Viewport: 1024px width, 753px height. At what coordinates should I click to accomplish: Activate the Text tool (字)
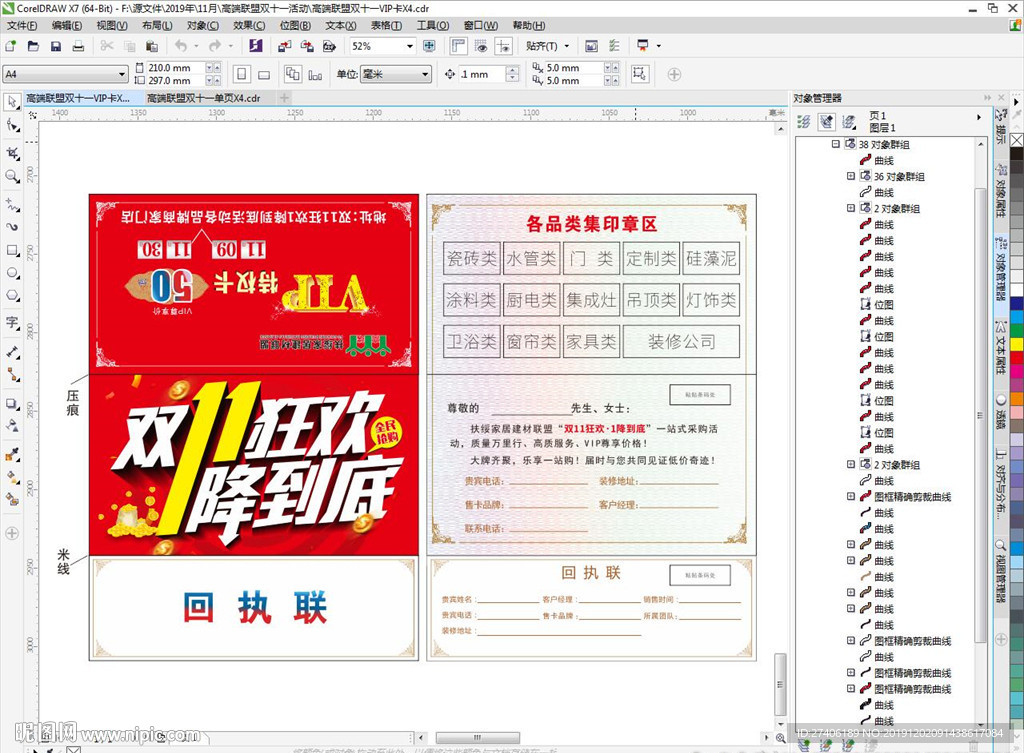pyautogui.click(x=12, y=322)
